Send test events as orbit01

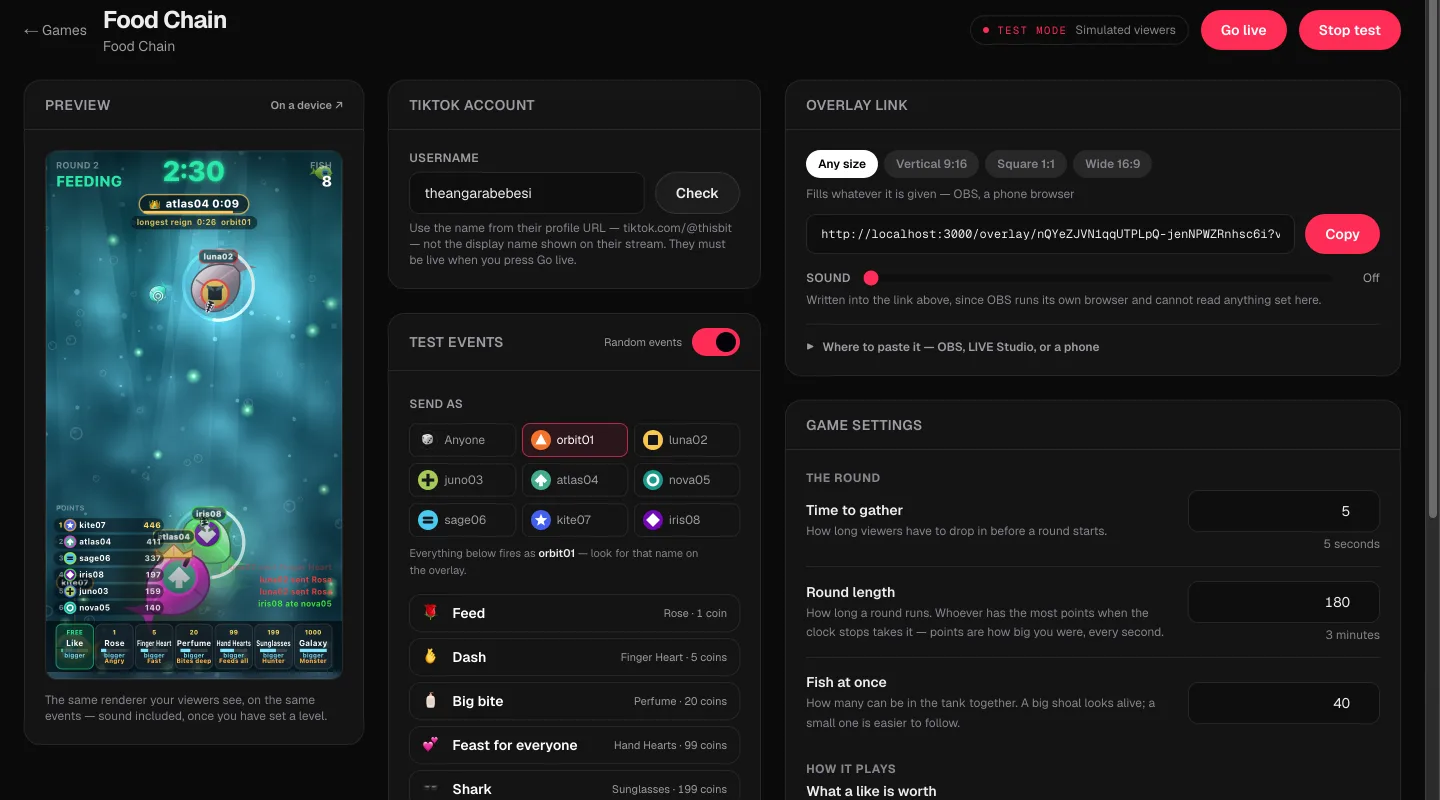coord(575,440)
